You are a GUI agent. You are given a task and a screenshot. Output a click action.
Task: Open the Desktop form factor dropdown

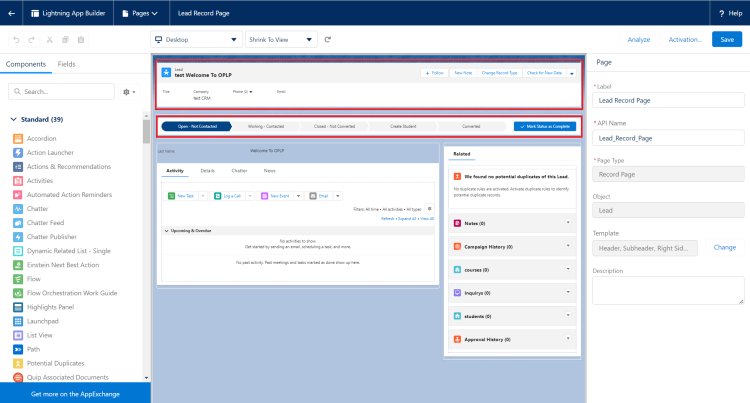[x=196, y=39]
